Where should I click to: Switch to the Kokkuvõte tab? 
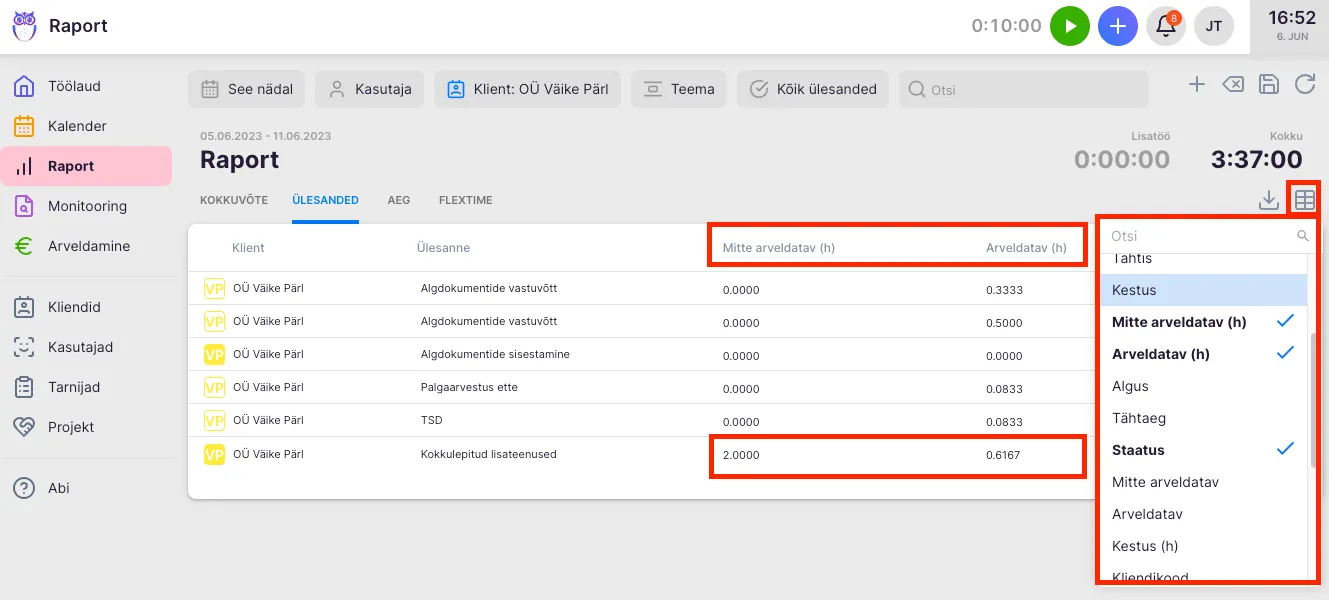[234, 200]
